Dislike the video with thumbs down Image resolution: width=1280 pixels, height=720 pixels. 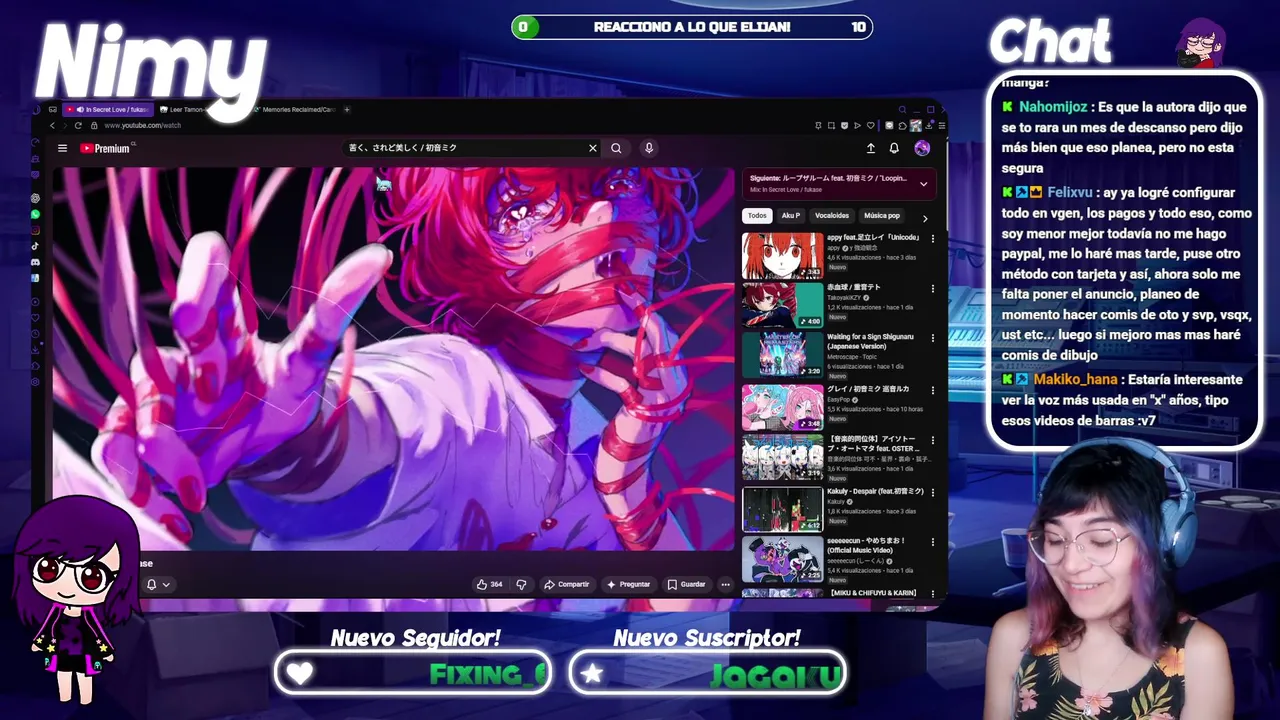[x=521, y=584]
